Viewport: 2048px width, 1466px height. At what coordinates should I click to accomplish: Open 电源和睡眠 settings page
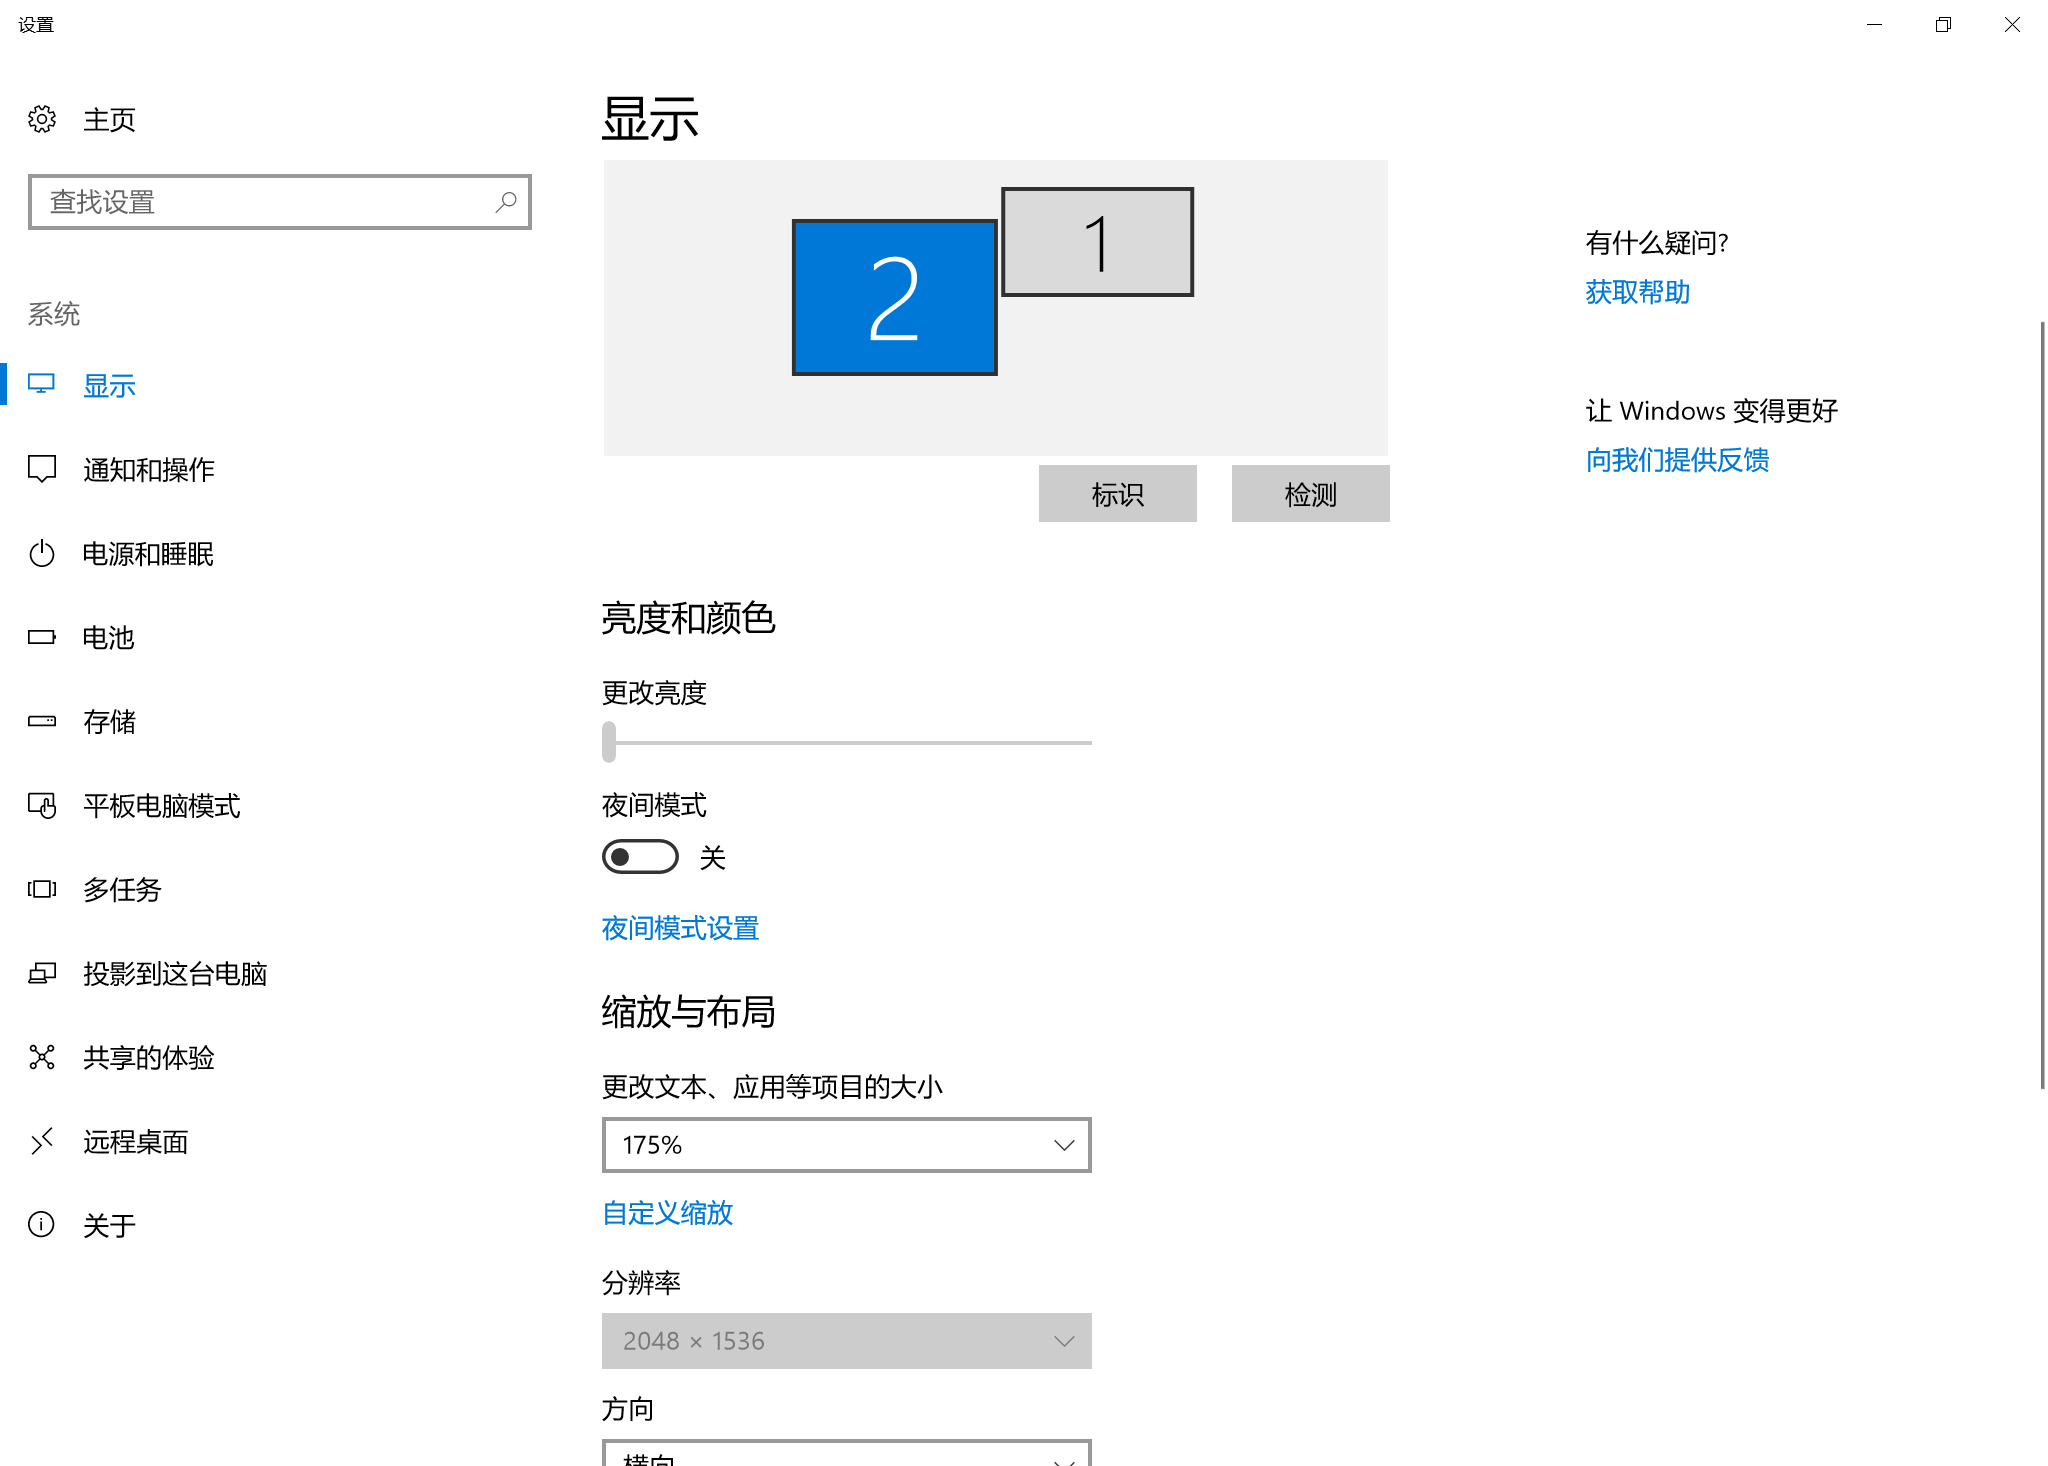point(148,554)
